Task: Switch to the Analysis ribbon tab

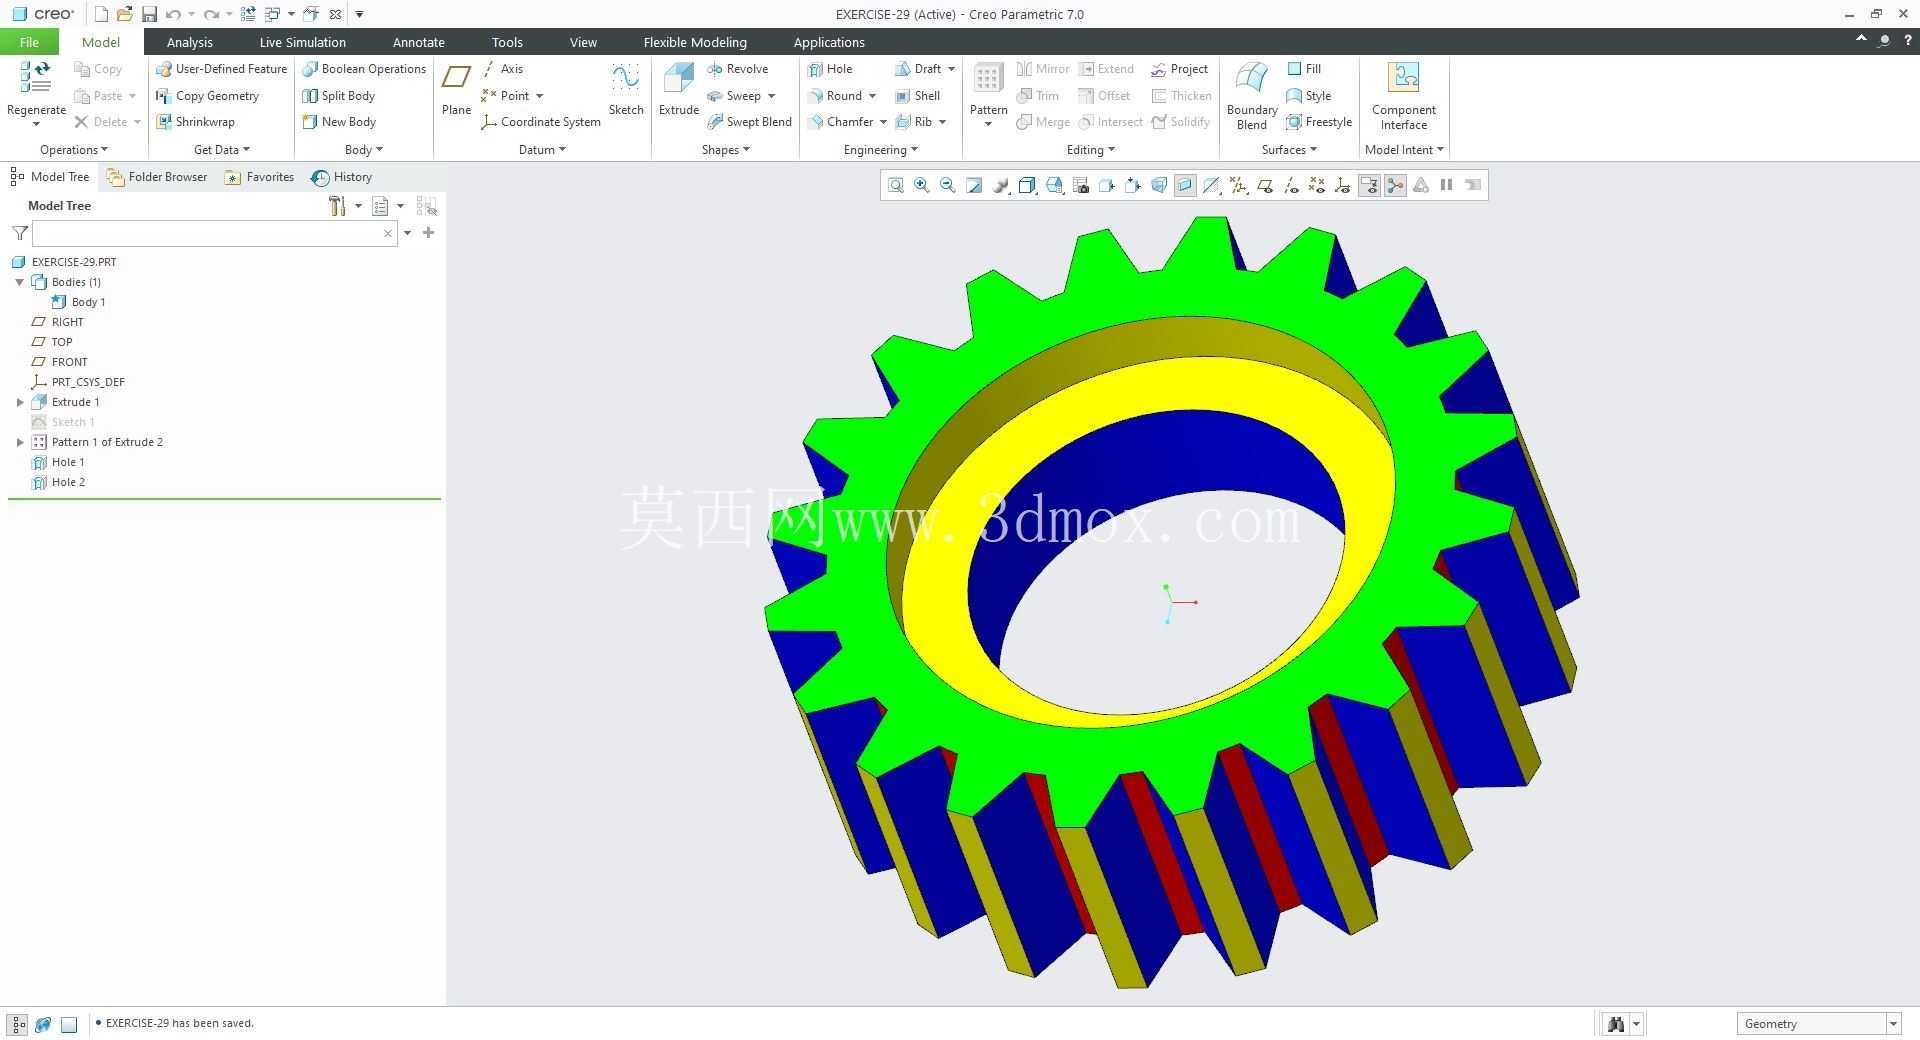Action: tap(189, 42)
